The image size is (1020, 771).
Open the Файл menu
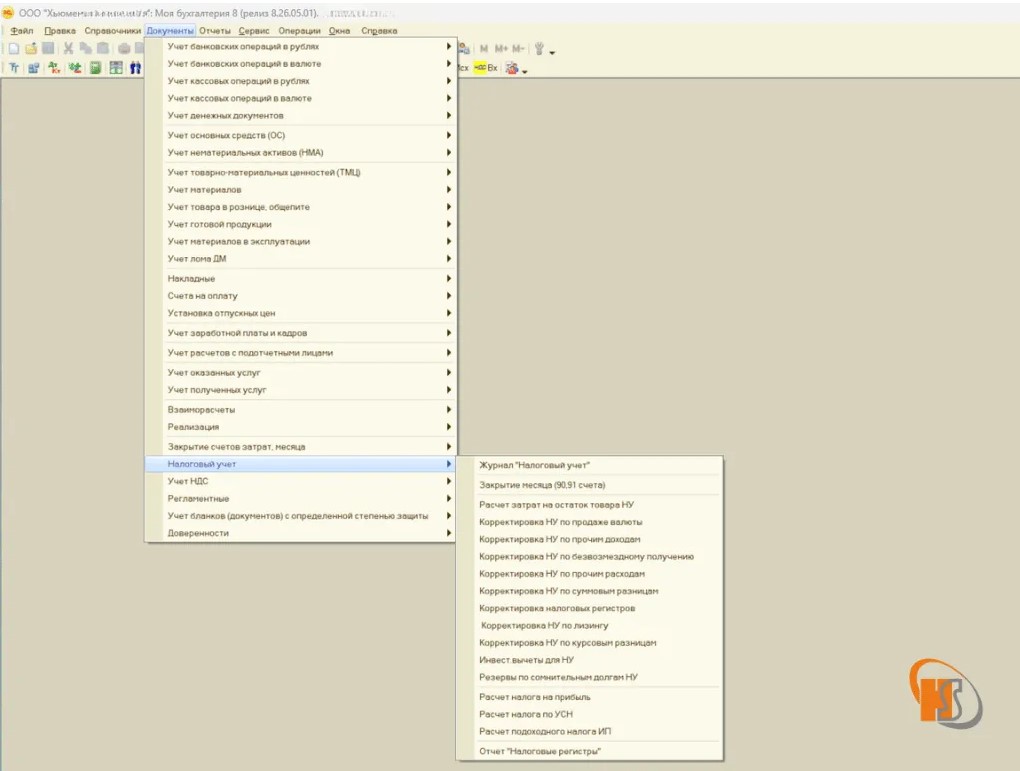21,31
